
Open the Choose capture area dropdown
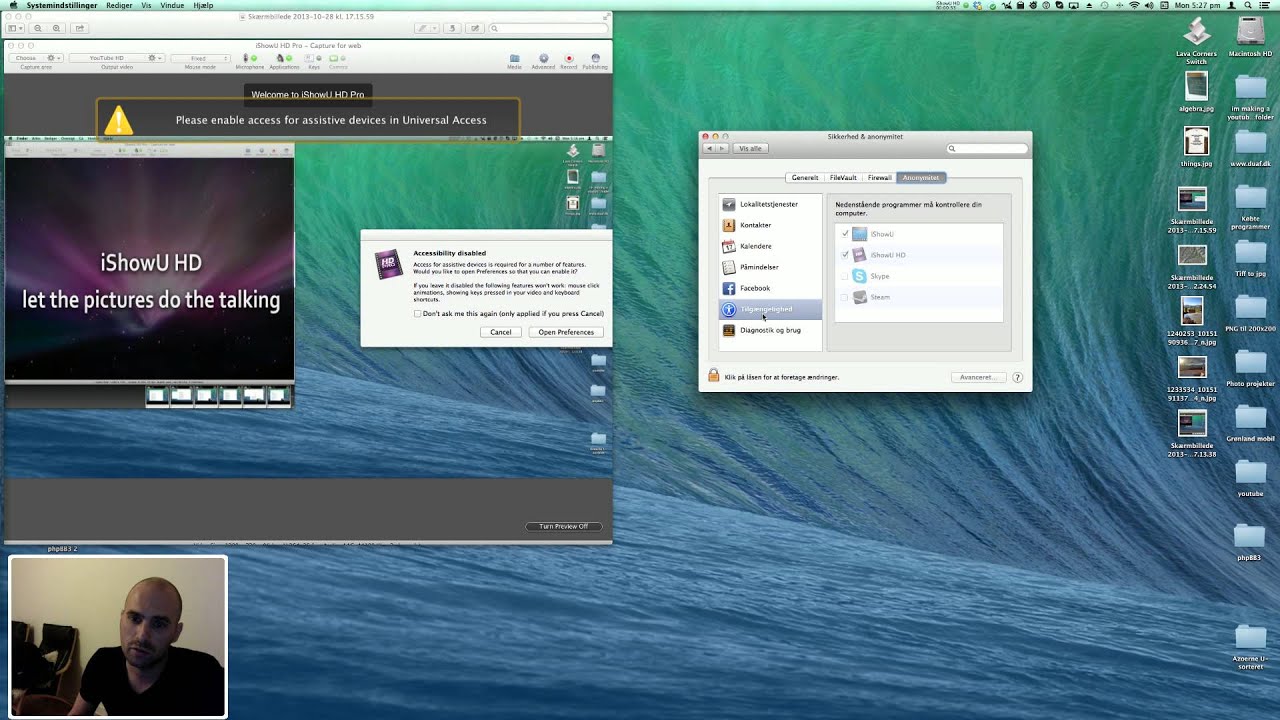[x=35, y=58]
